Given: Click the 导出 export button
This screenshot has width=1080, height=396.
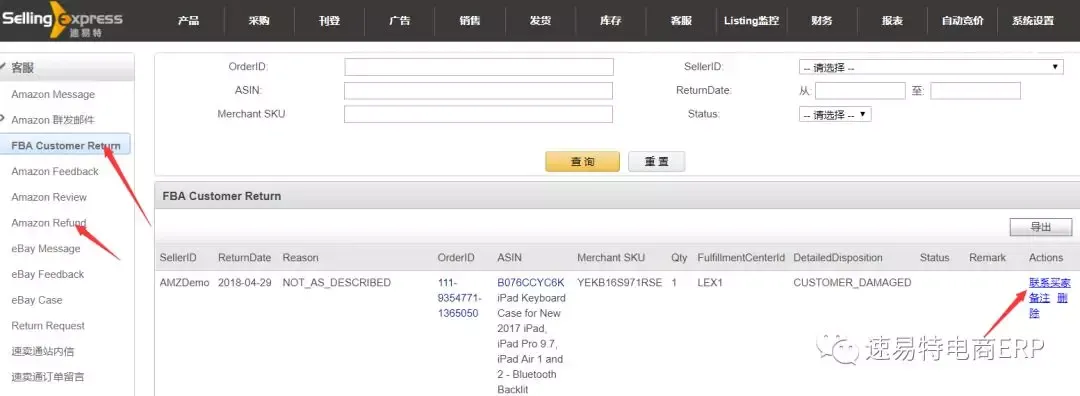Looking at the screenshot, I should tap(1041, 227).
